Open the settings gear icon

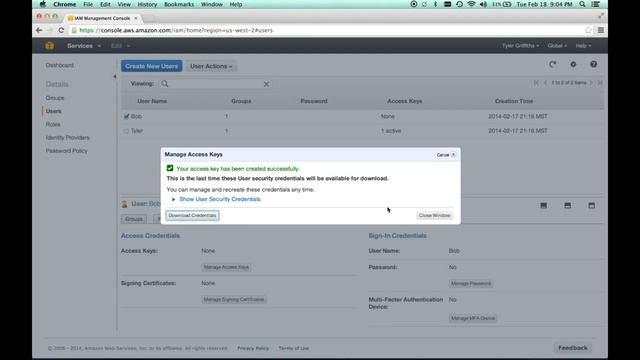click(573, 64)
